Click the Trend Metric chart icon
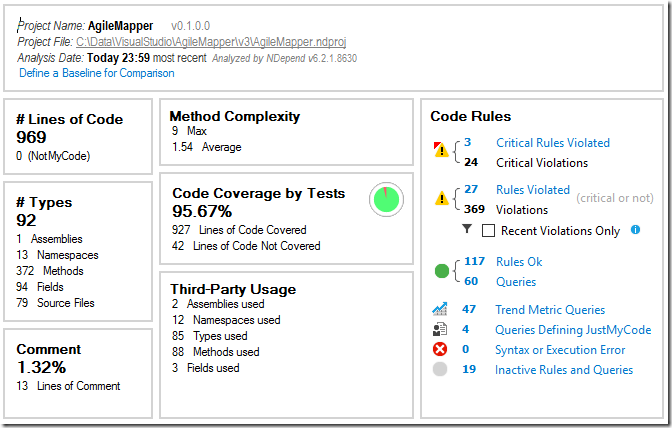 [x=440, y=309]
